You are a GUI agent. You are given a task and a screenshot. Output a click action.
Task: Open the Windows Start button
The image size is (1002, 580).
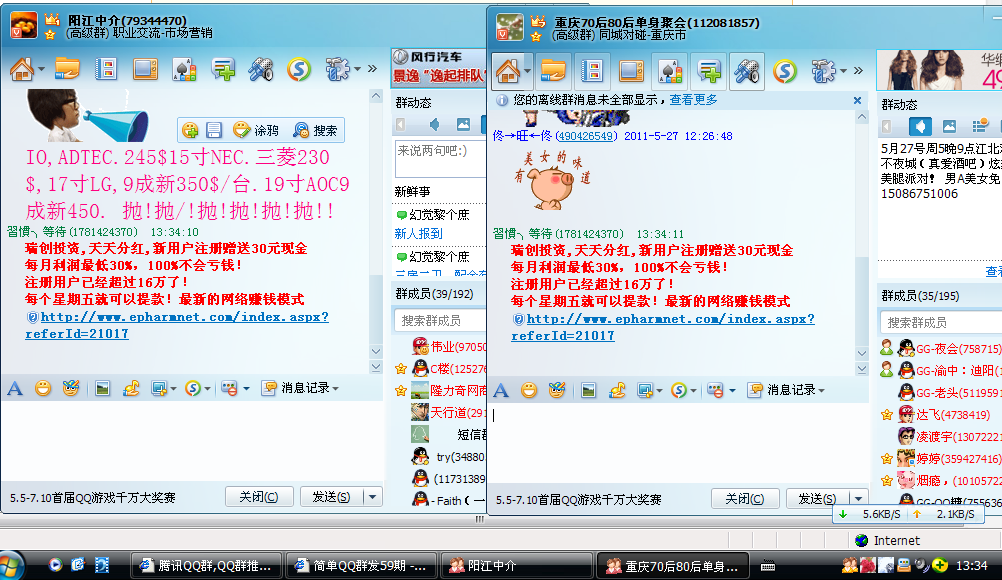11,566
